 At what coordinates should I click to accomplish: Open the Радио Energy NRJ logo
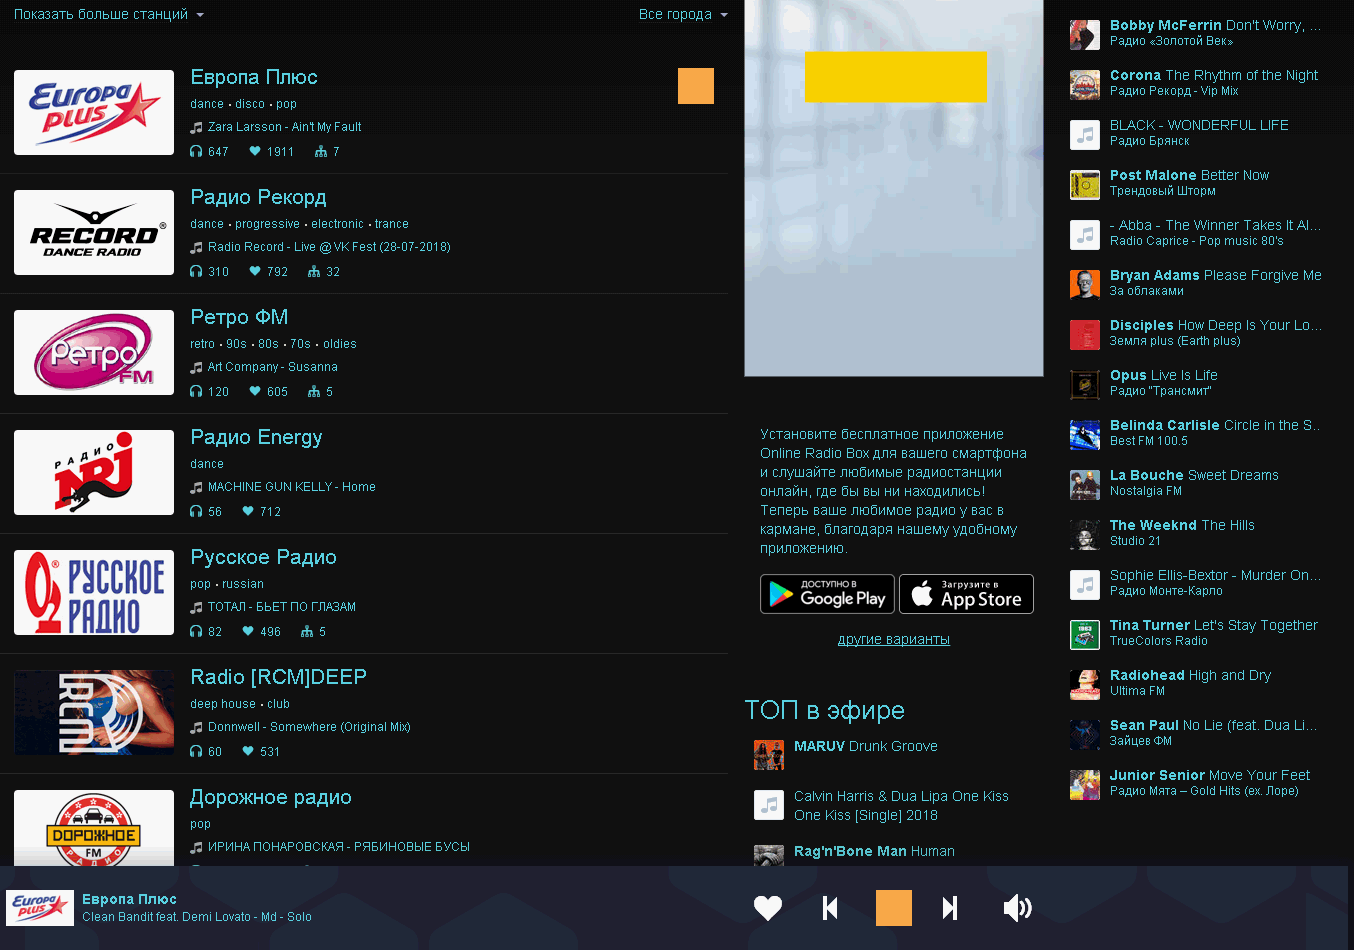coord(94,472)
